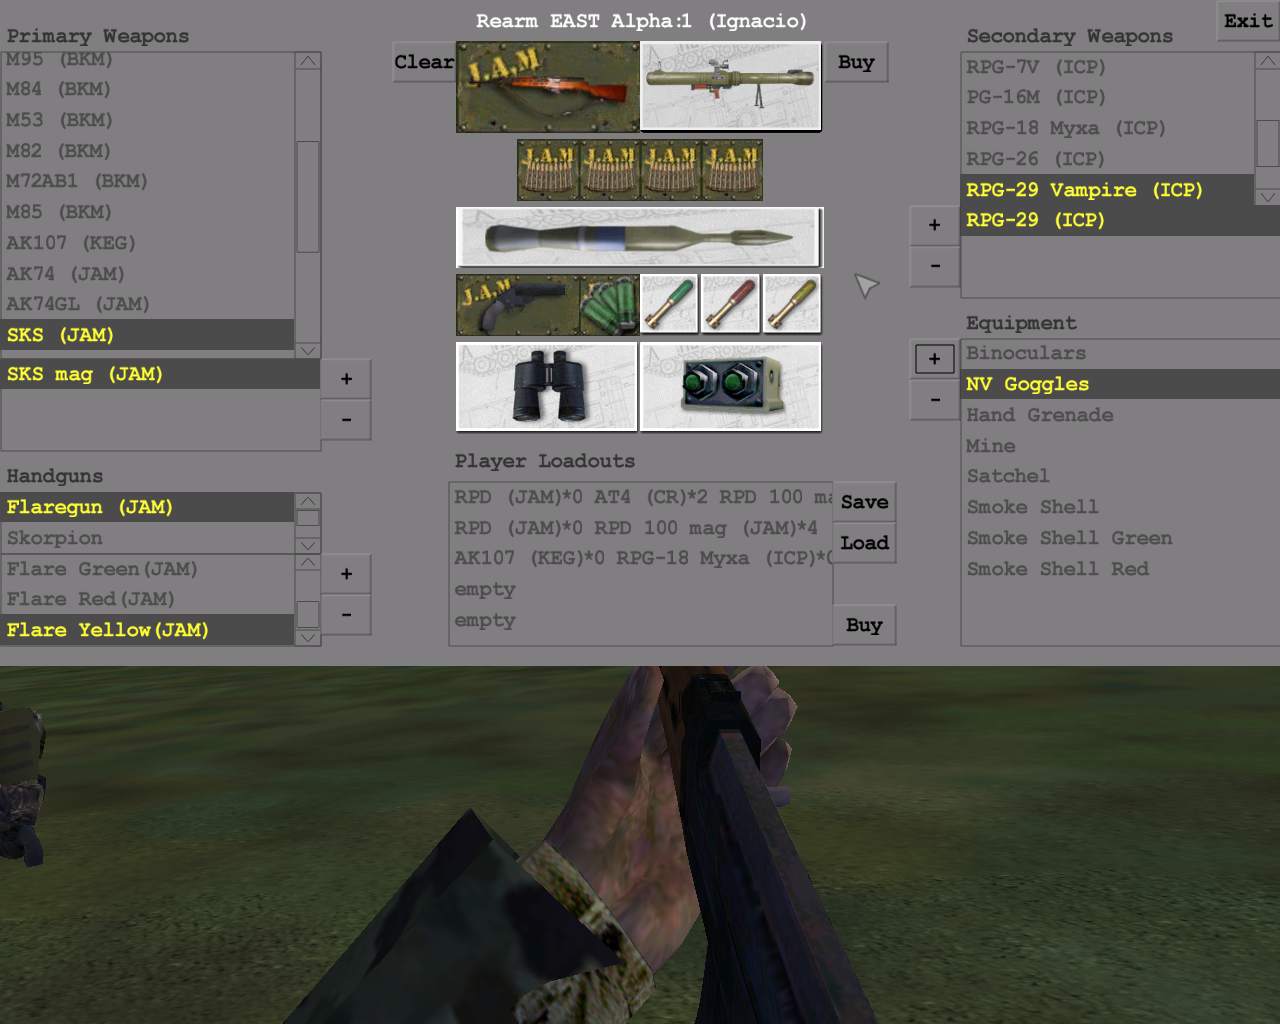Select M53 (BKM) primary weapon
1280x1024 pixels.
click(x=148, y=120)
